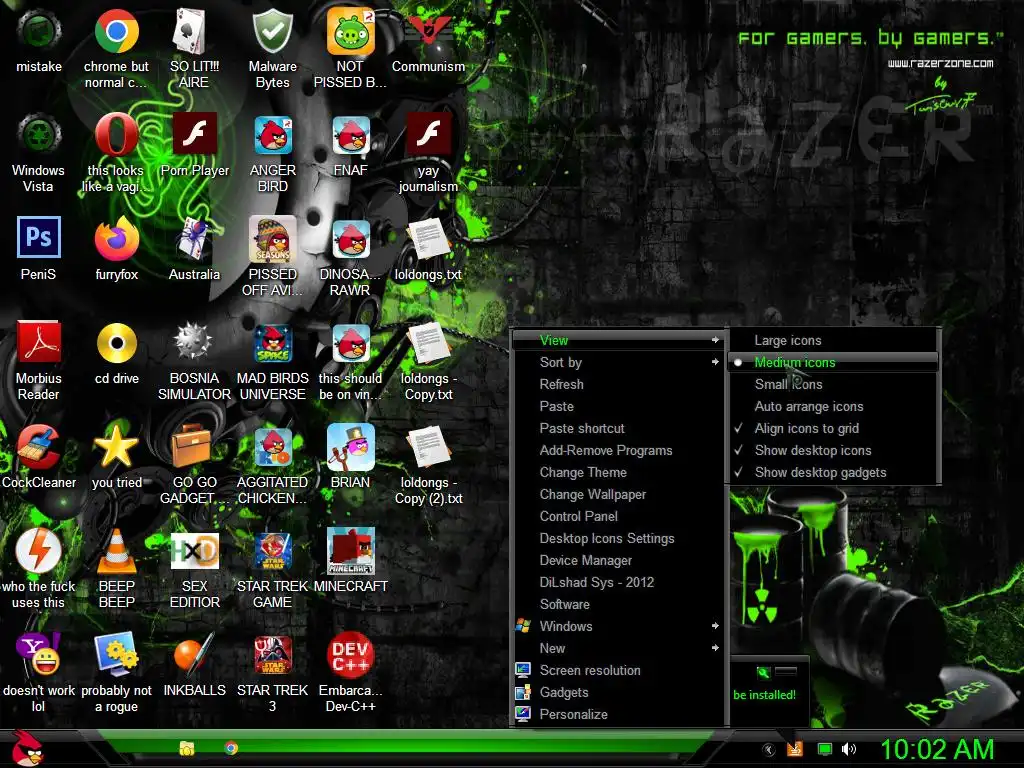
Task: Open the pinned folder taskbar icon
Action: [x=187, y=748]
